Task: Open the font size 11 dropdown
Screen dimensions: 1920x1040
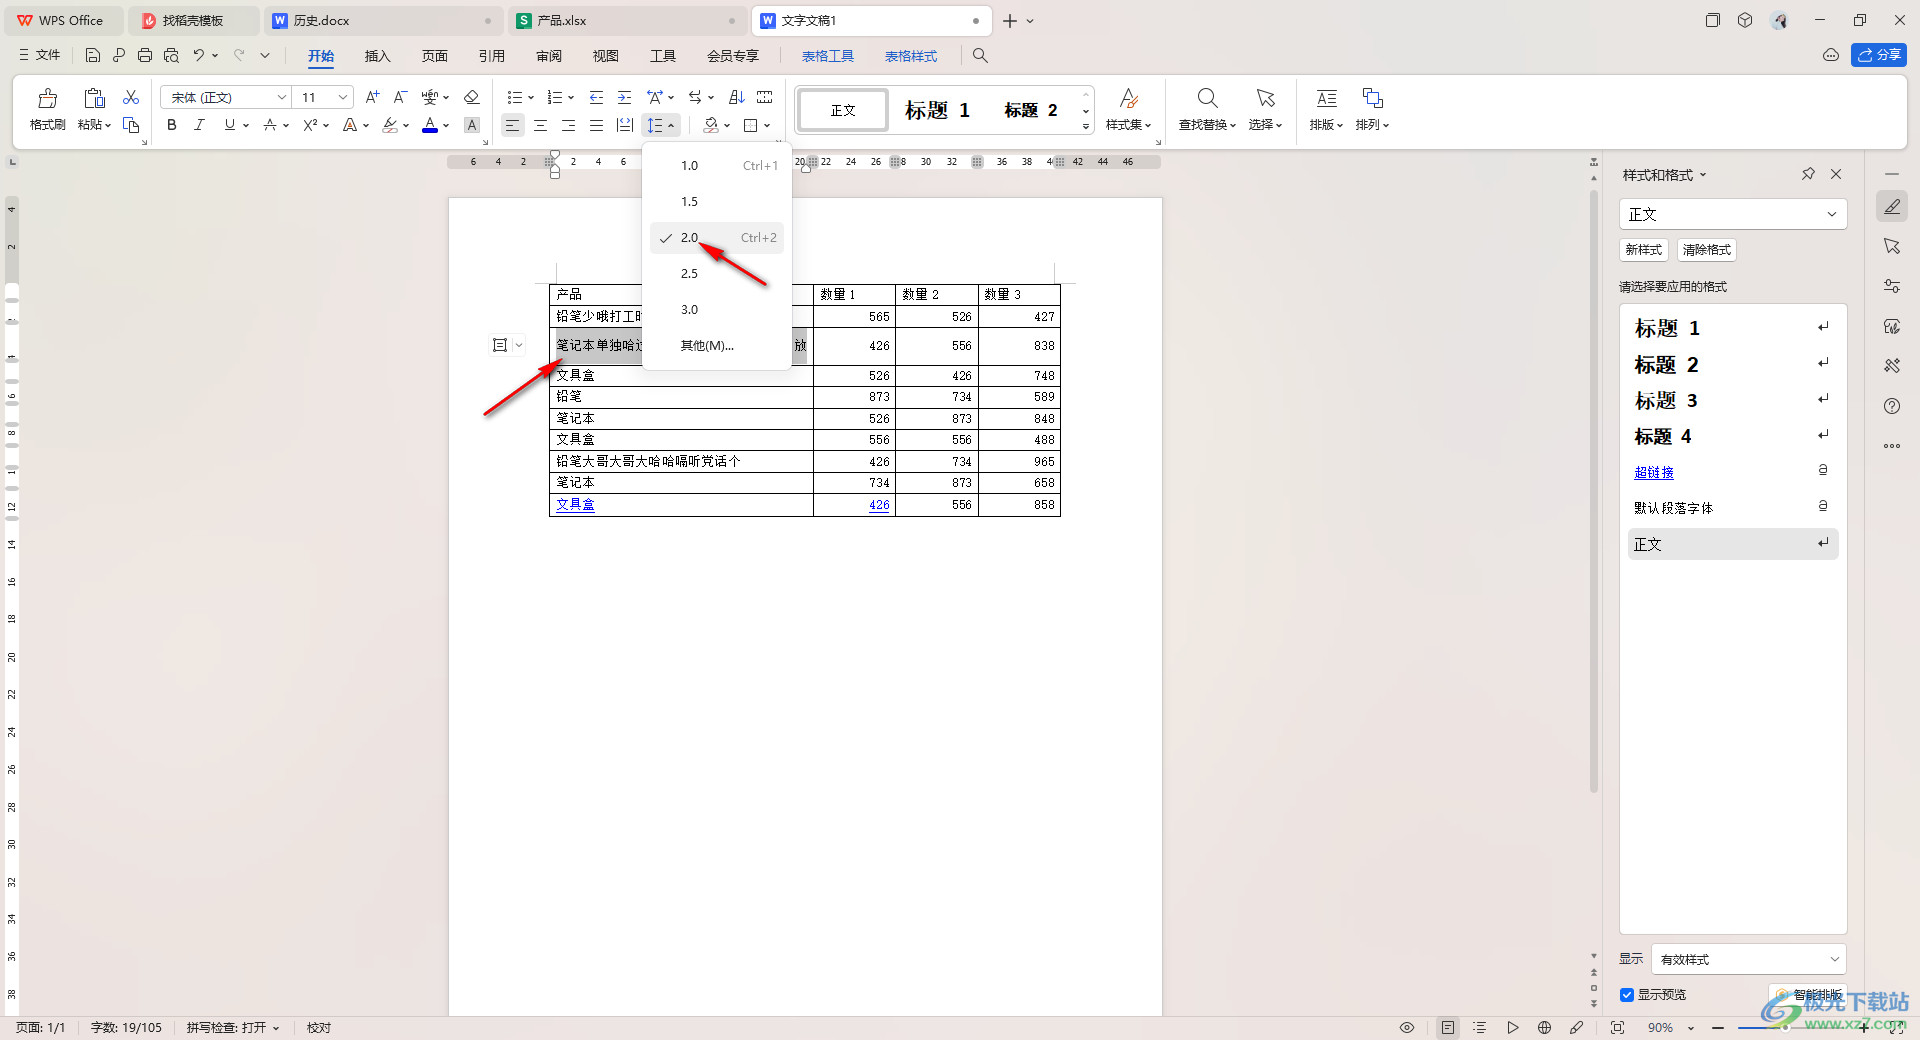Action: point(343,97)
